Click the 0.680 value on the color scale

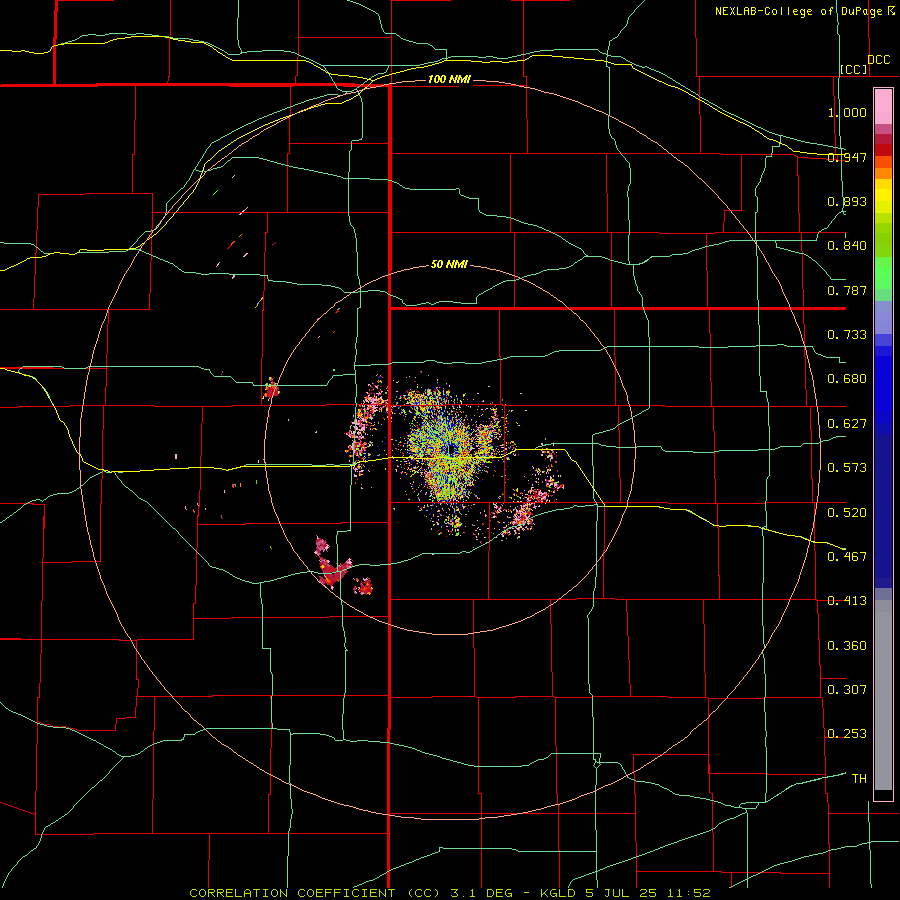tap(847, 379)
